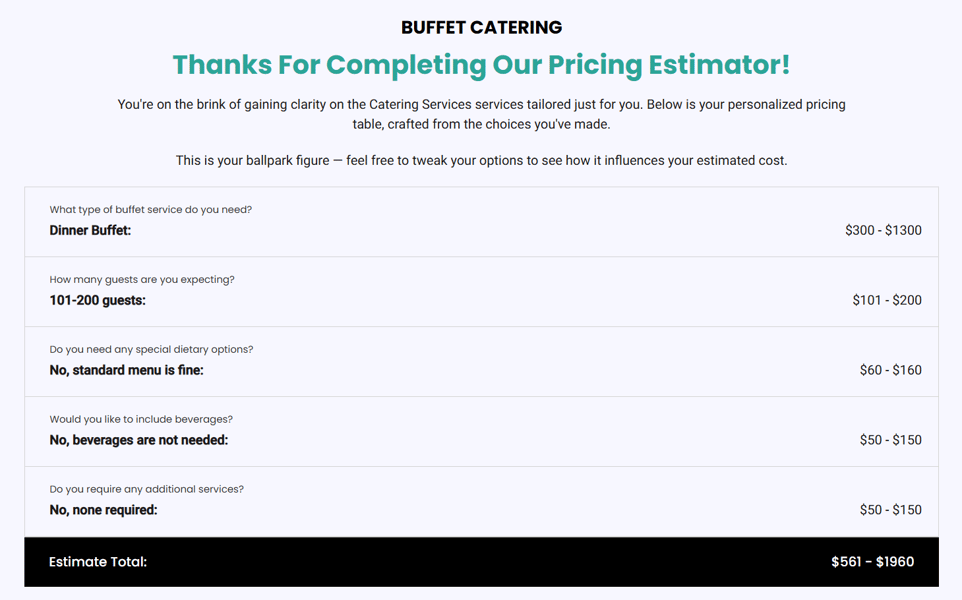Click additional services $50 - $150 price

(890, 510)
